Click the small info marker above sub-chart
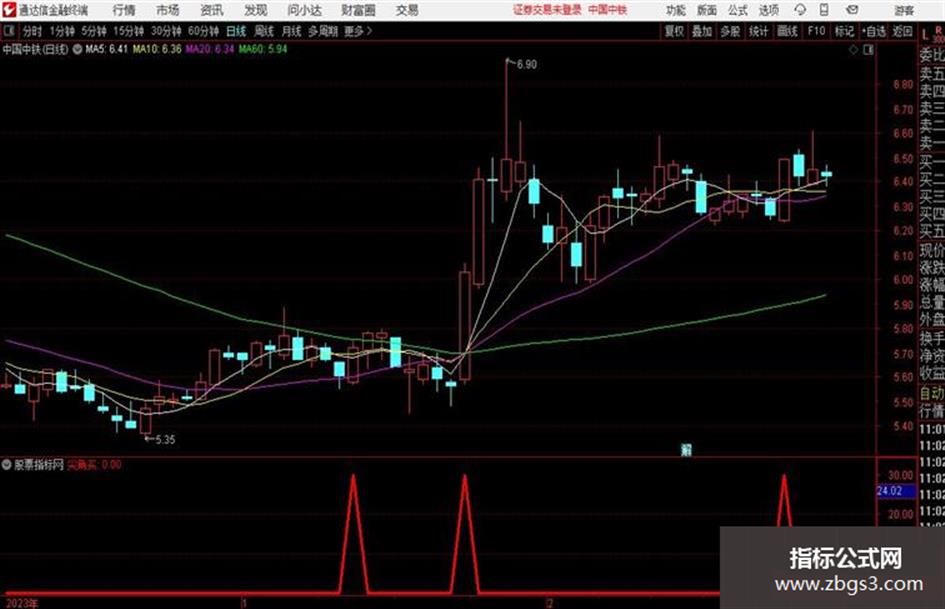This screenshot has width=945, height=609. 686,449
